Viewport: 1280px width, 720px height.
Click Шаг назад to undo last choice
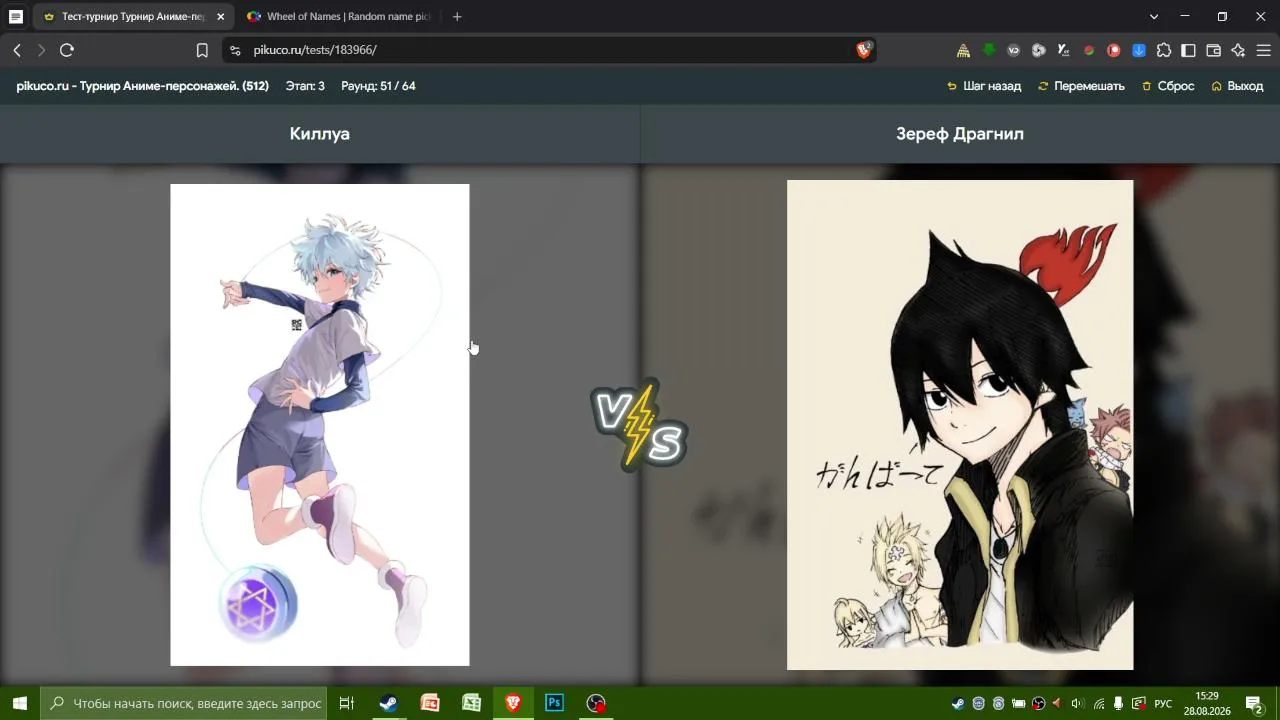tap(984, 86)
